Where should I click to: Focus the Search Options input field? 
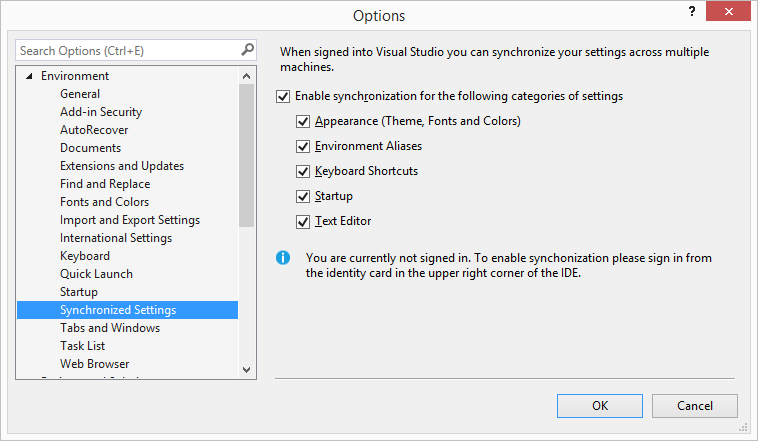[x=125, y=50]
